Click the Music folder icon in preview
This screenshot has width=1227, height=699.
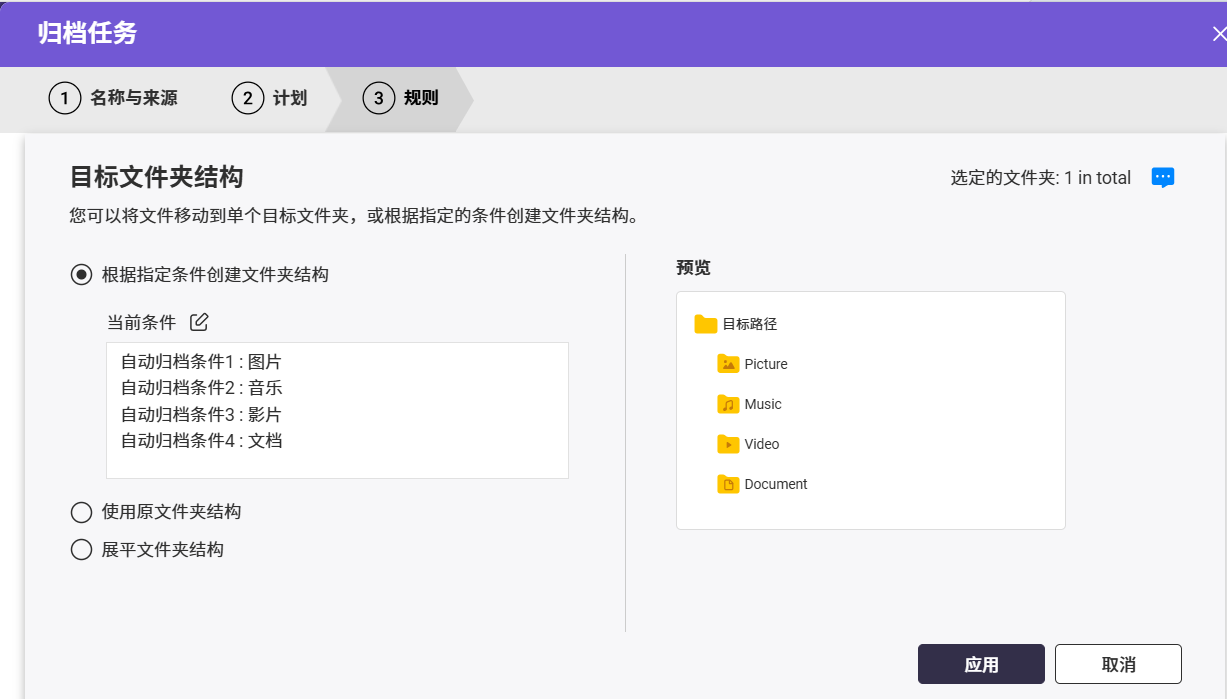[728, 404]
